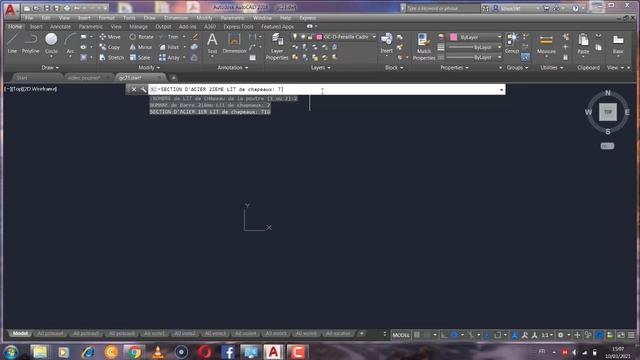The width and height of the screenshot is (640, 360).
Task: Click the Measure utility
Action: (x=546, y=43)
